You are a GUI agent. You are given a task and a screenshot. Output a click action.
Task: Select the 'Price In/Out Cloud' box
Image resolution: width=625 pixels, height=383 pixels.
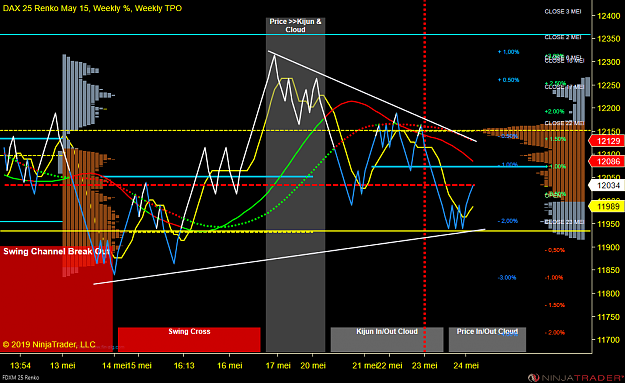pos(487,340)
